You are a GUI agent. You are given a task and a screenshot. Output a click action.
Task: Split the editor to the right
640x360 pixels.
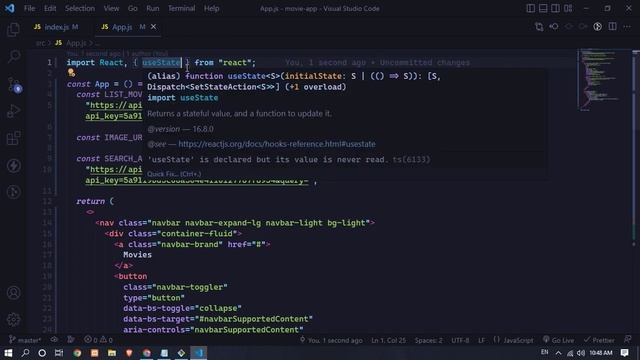(x=613, y=27)
